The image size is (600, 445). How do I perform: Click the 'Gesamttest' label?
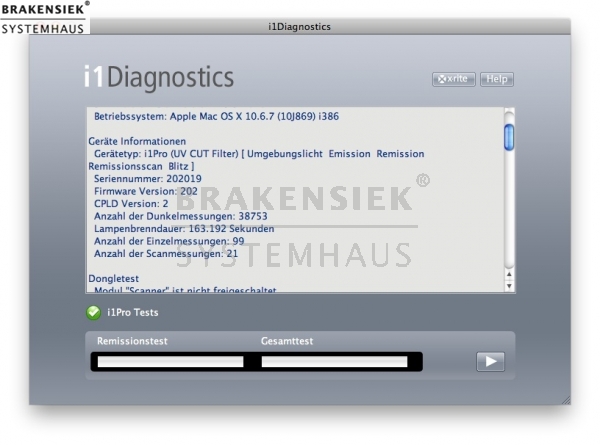[287, 341]
